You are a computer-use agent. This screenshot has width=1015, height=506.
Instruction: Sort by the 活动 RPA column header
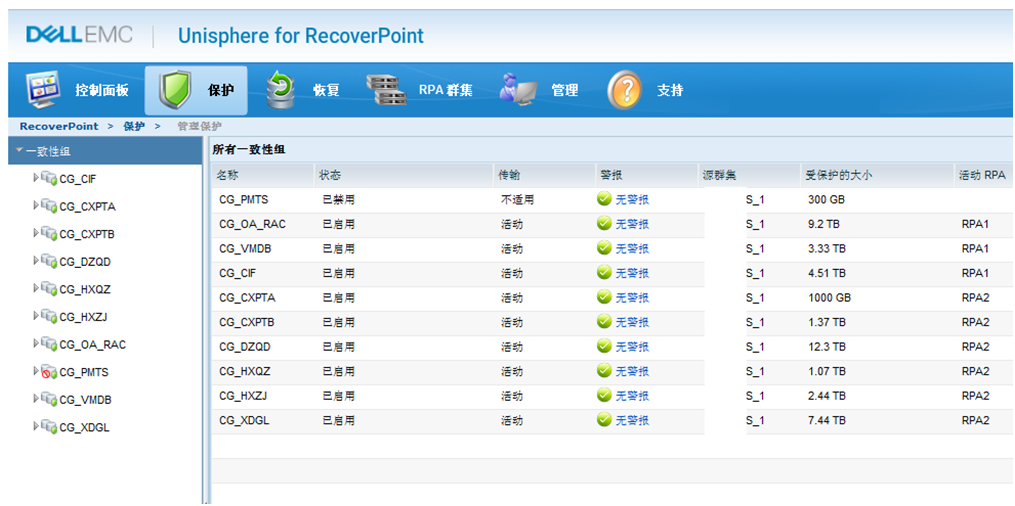(x=984, y=175)
